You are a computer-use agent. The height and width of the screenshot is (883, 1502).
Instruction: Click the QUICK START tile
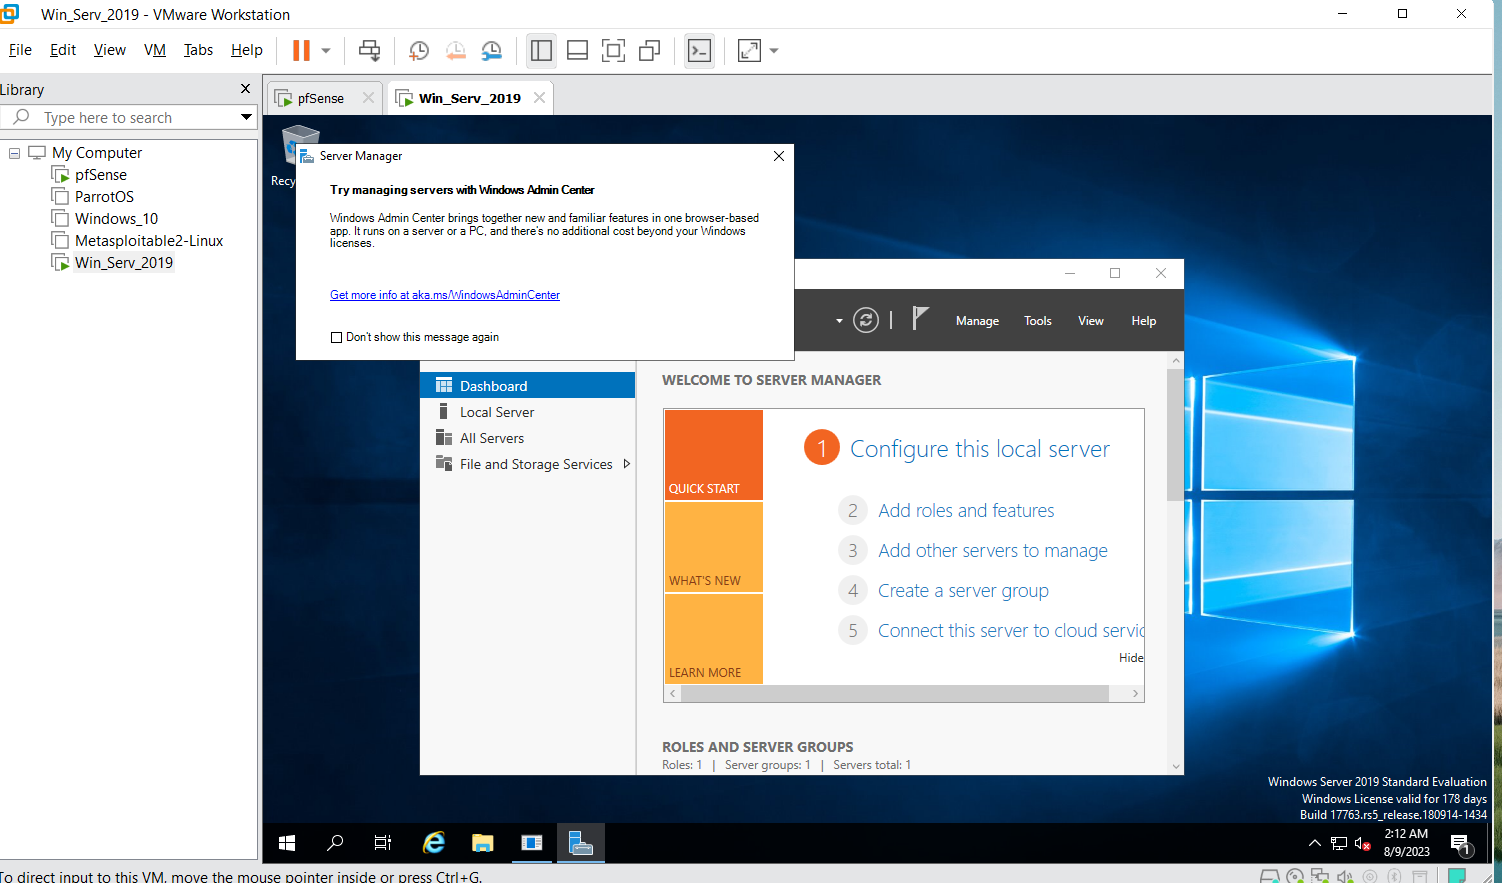[x=714, y=455]
